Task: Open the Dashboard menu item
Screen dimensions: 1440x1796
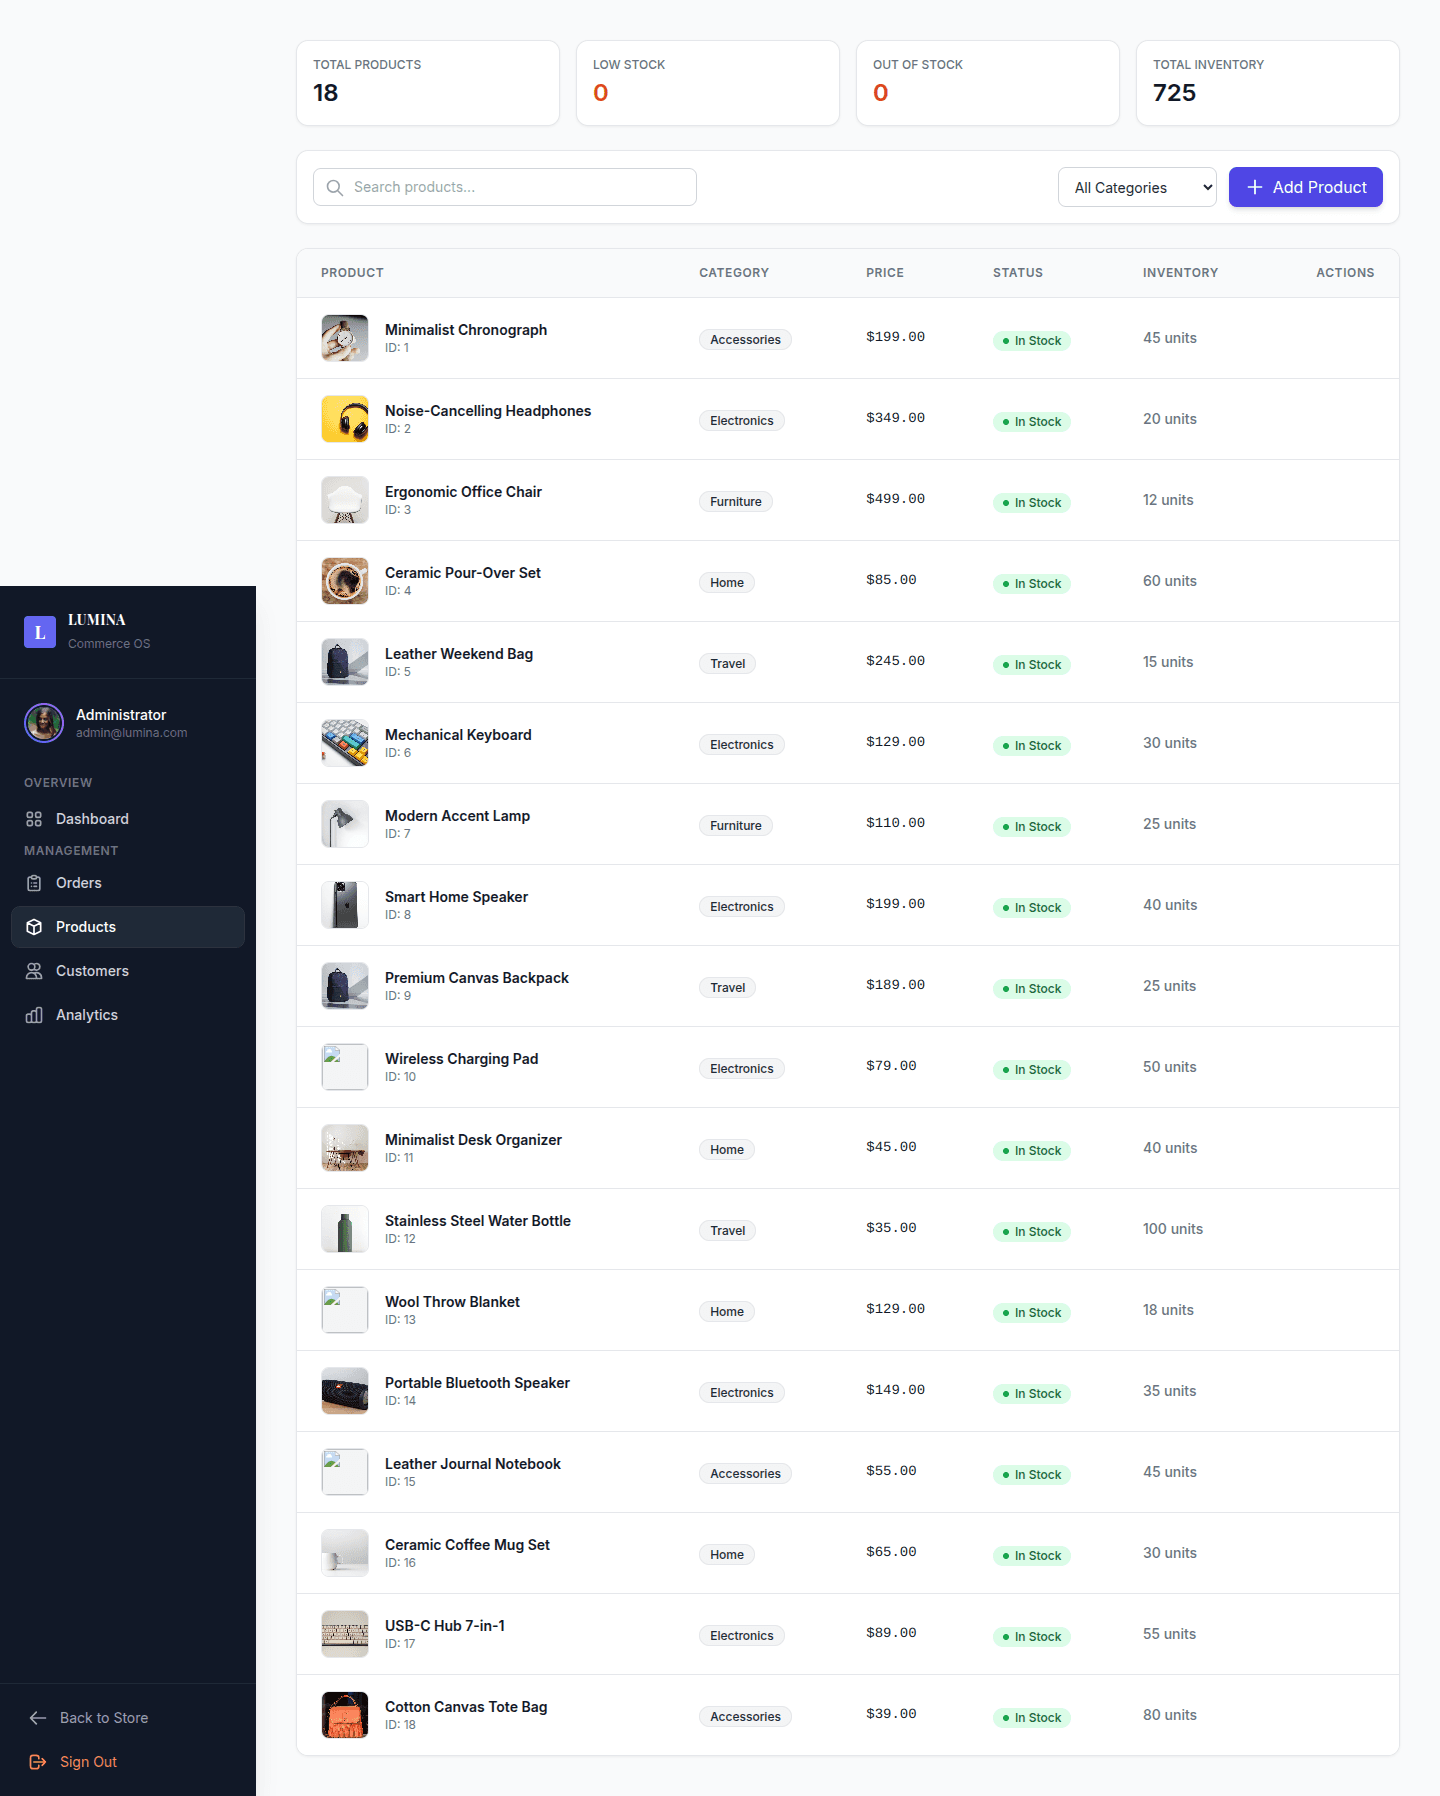Action: tap(128, 819)
